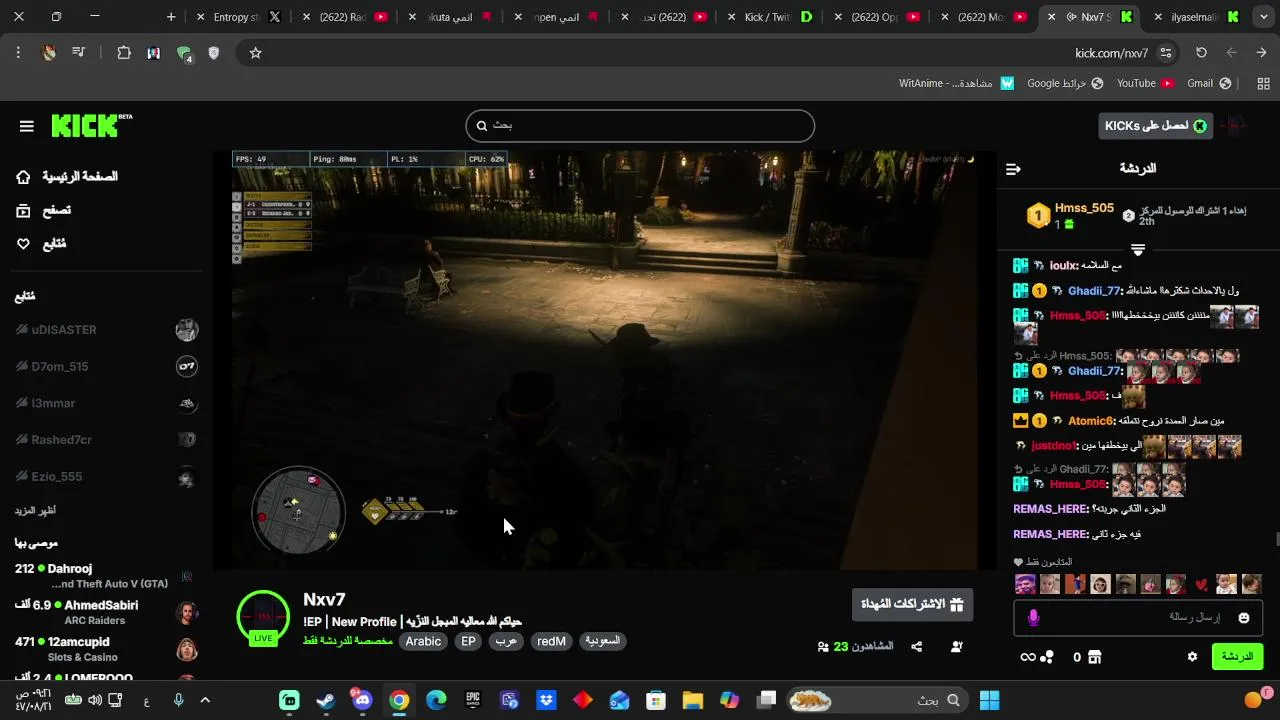
Task: Go to Kick home via logo
Action: (x=90, y=125)
